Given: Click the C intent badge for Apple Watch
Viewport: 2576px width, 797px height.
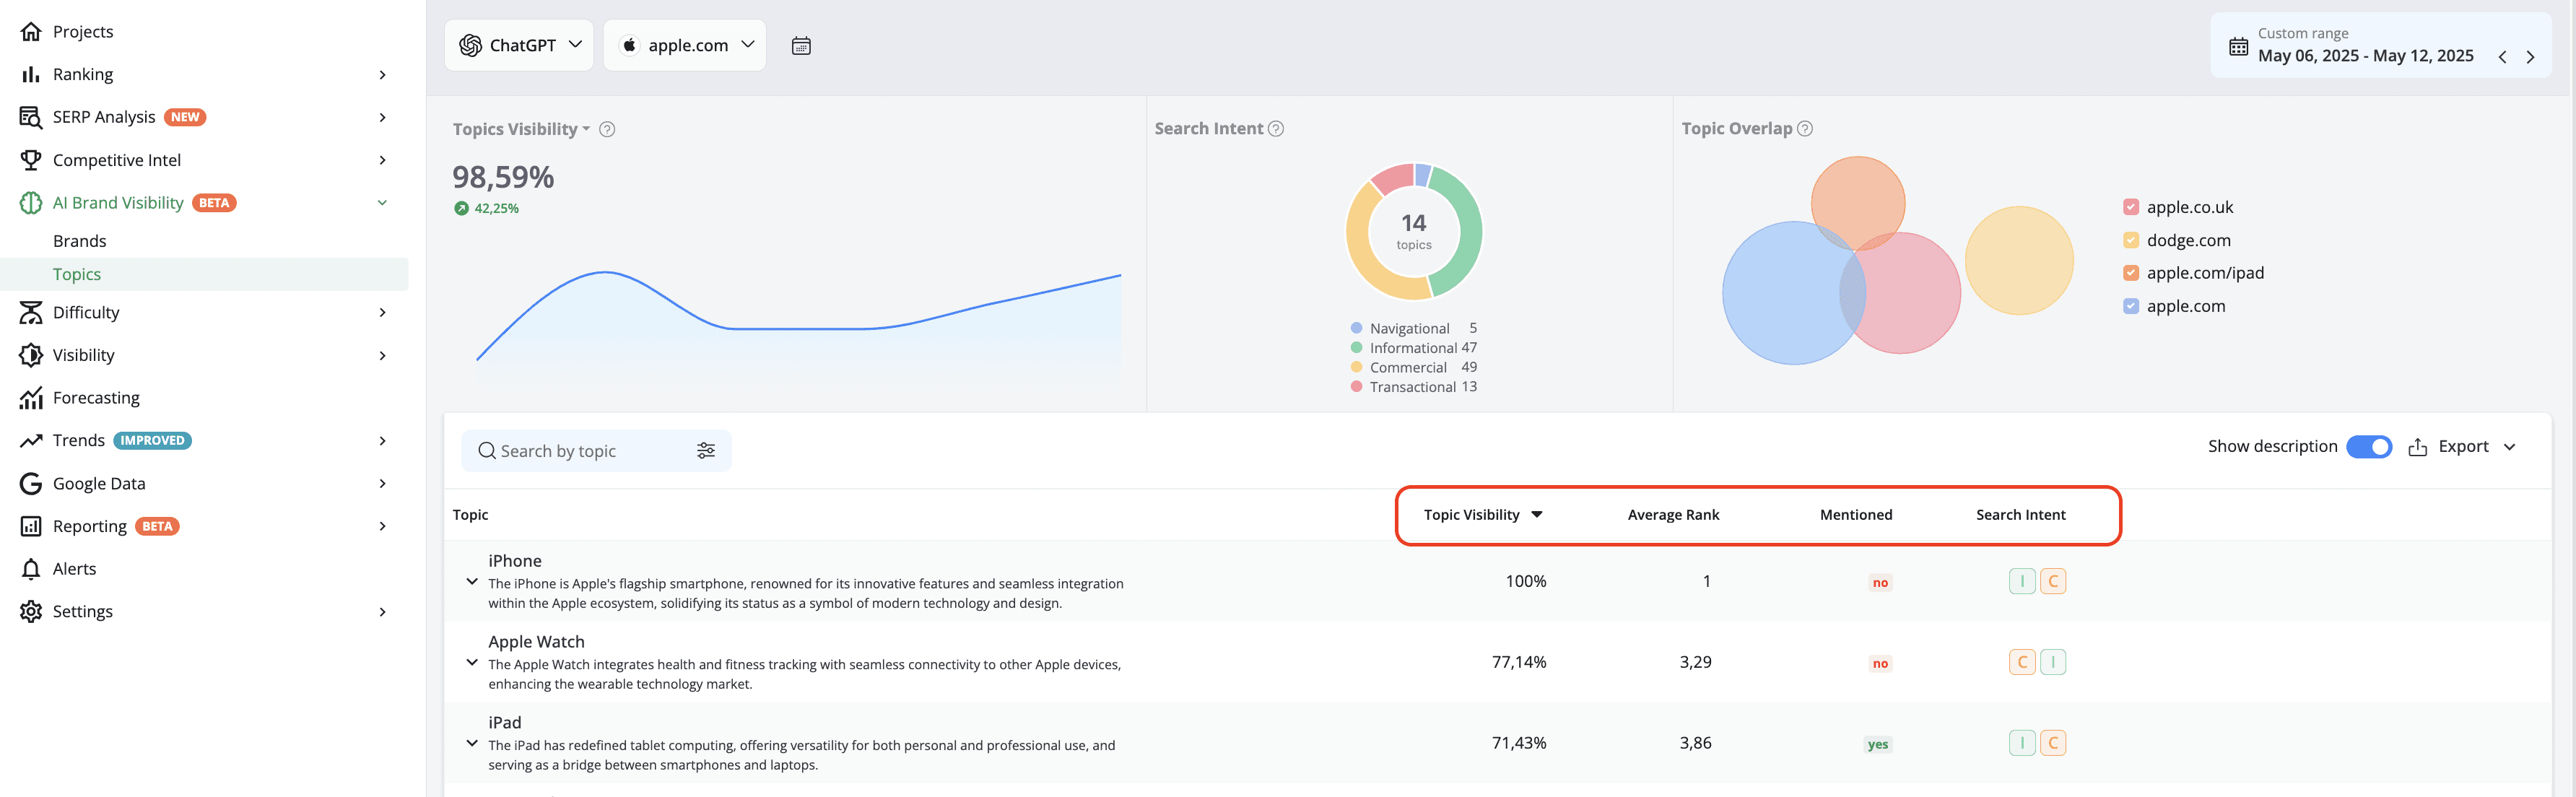Looking at the screenshot, I should coord(2022,663).
